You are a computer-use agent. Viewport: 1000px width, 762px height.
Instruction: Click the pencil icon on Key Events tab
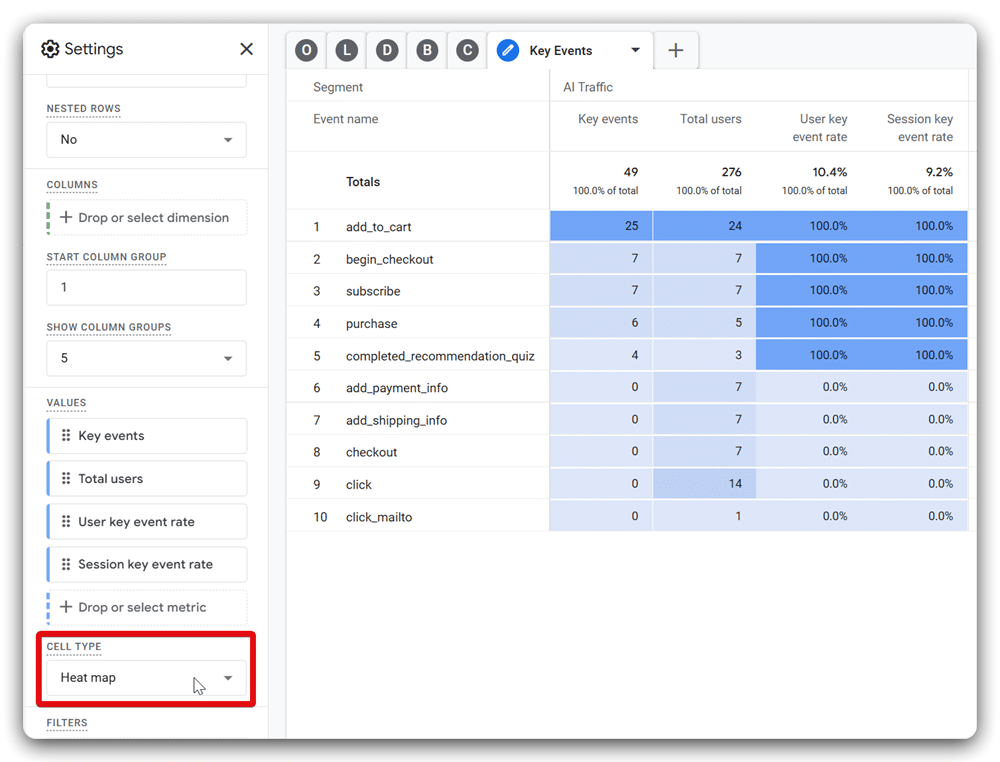pyautogui.click(x=508, y=50)
